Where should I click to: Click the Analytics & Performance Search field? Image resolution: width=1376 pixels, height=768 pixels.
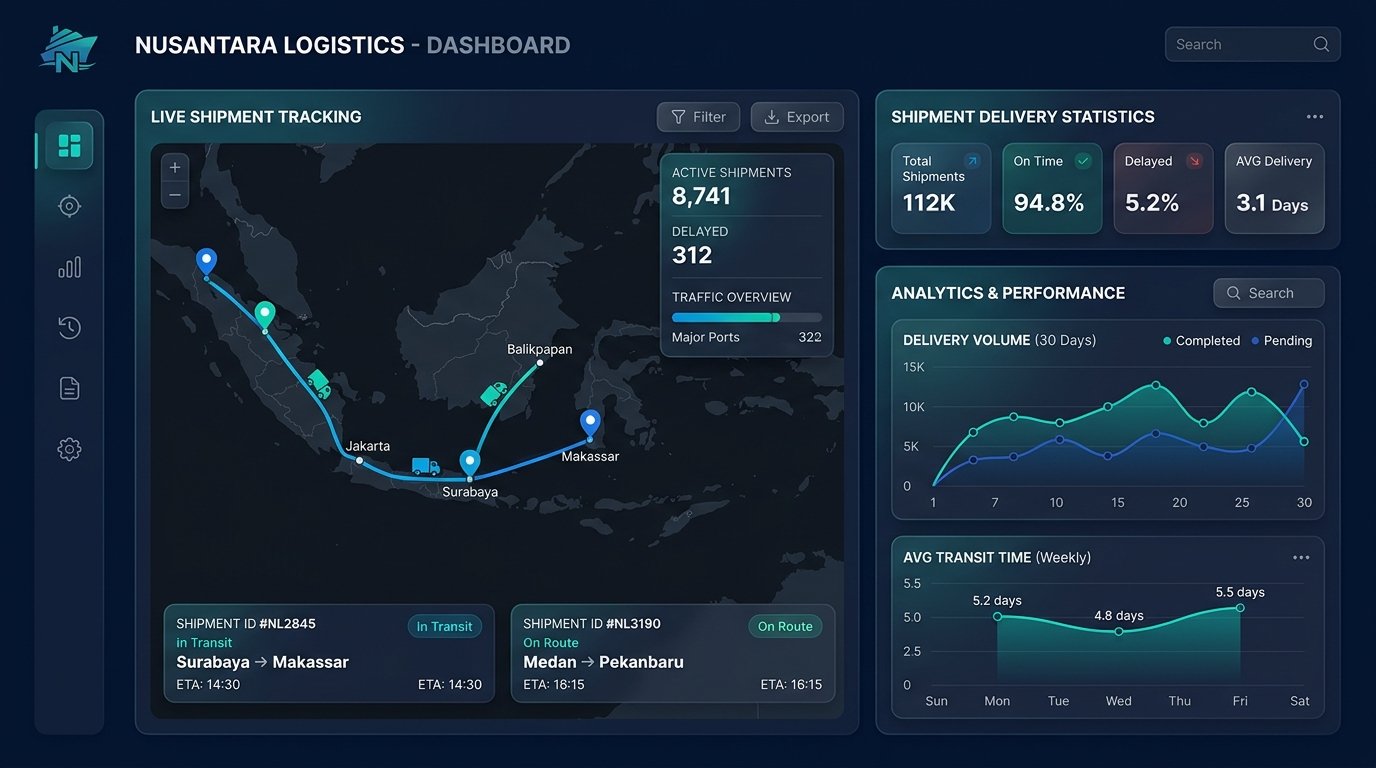(x=1269, y=293)
